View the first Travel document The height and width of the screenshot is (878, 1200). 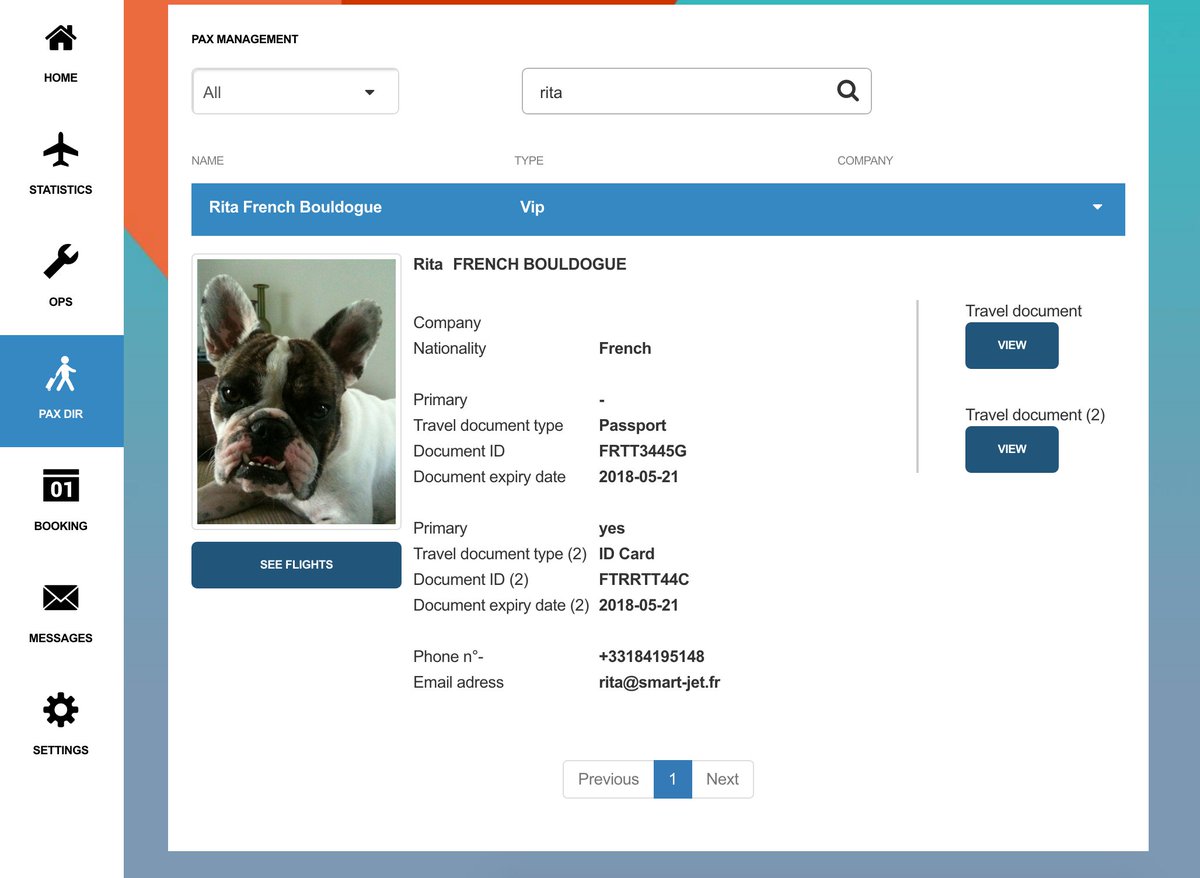[1012, 345]
